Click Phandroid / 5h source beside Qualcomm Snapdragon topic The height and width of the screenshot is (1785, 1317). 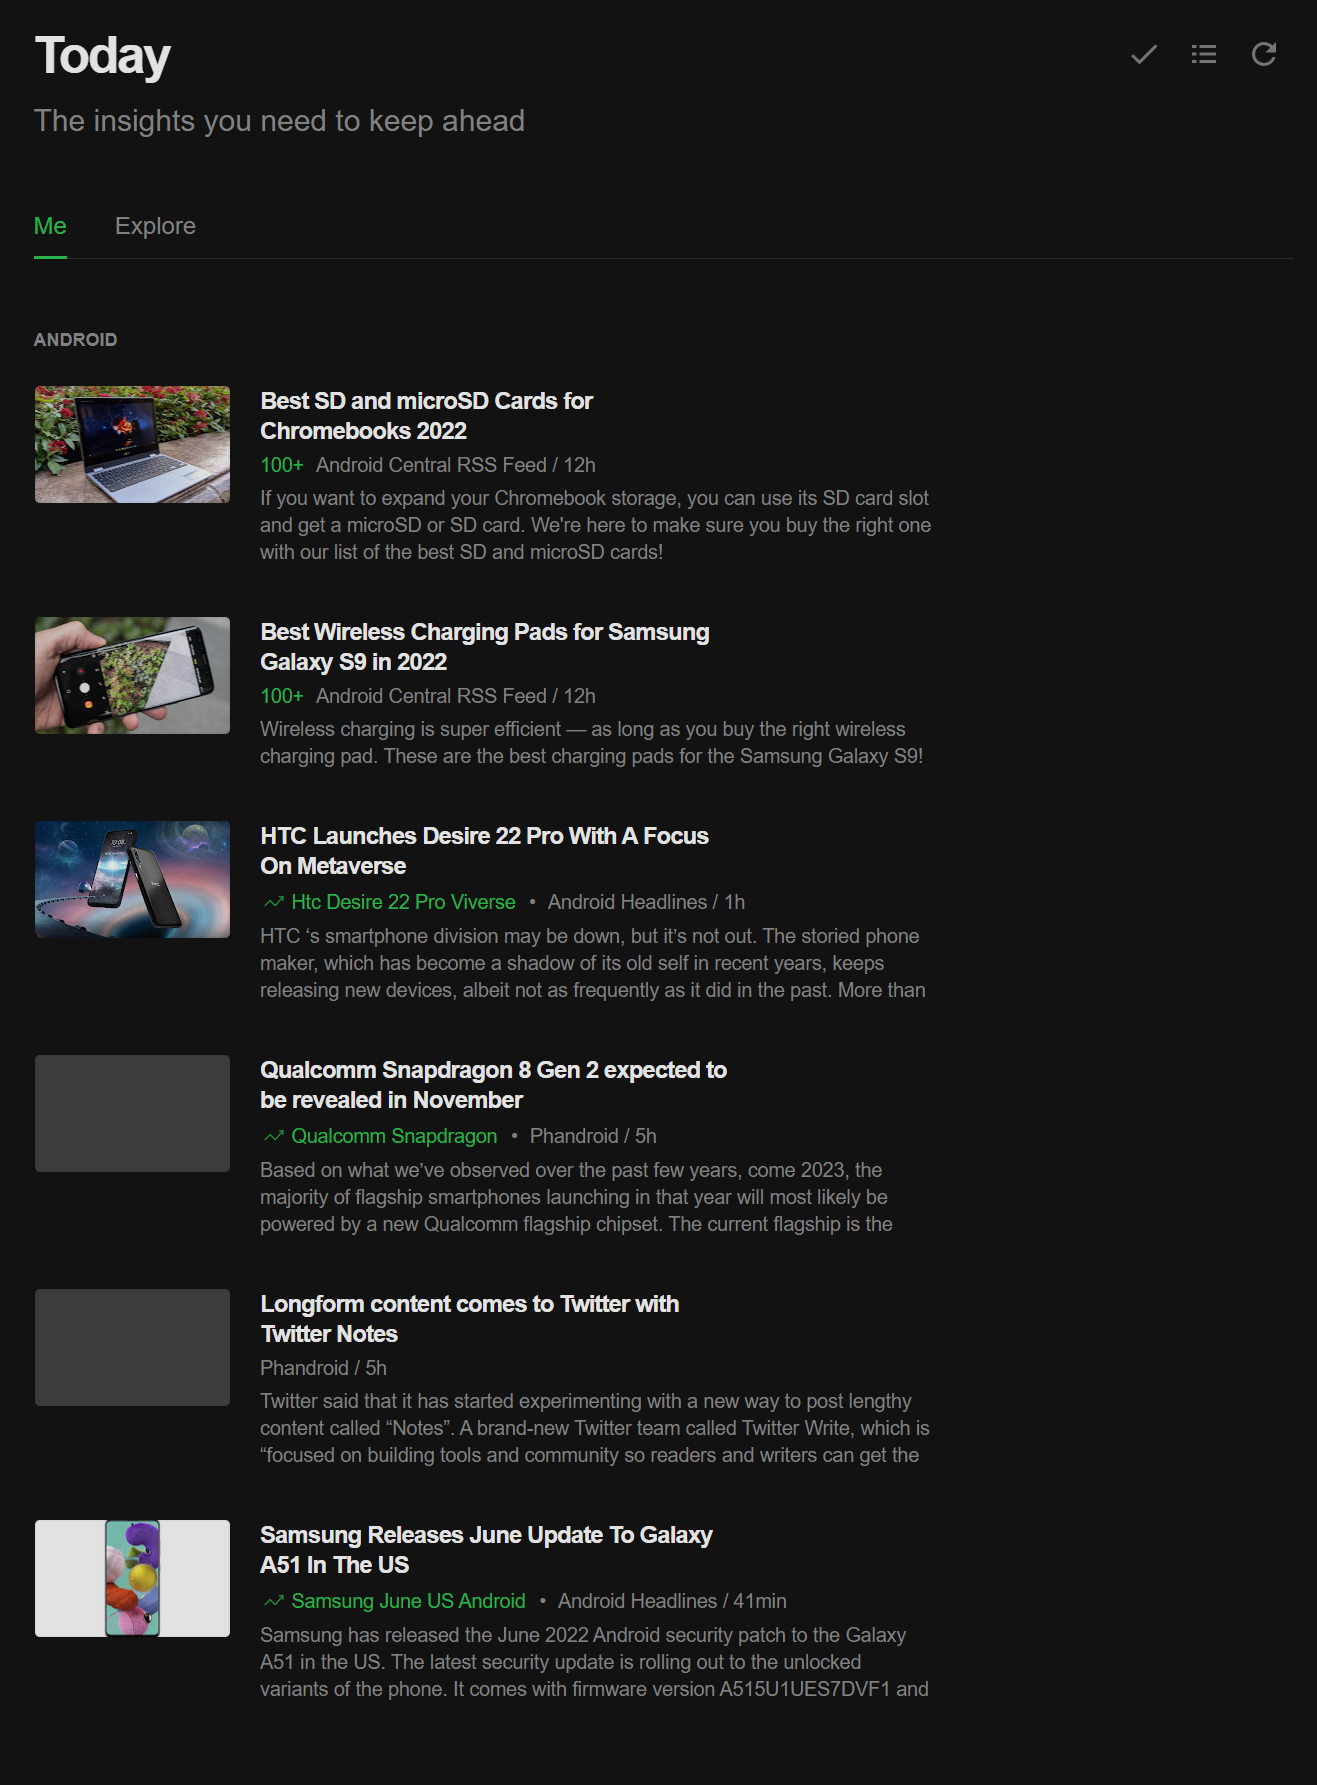click(x=593, y=1136)
